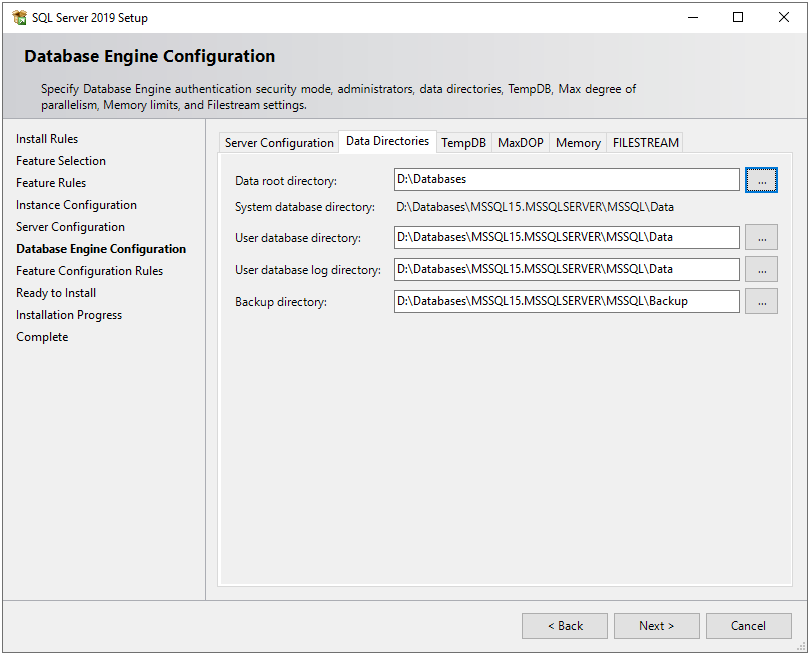Image resolution: width=811 pixels, height=656 pixels.
Task: Cancel the SQL Server setup
Action: click(x=748, y=626)
